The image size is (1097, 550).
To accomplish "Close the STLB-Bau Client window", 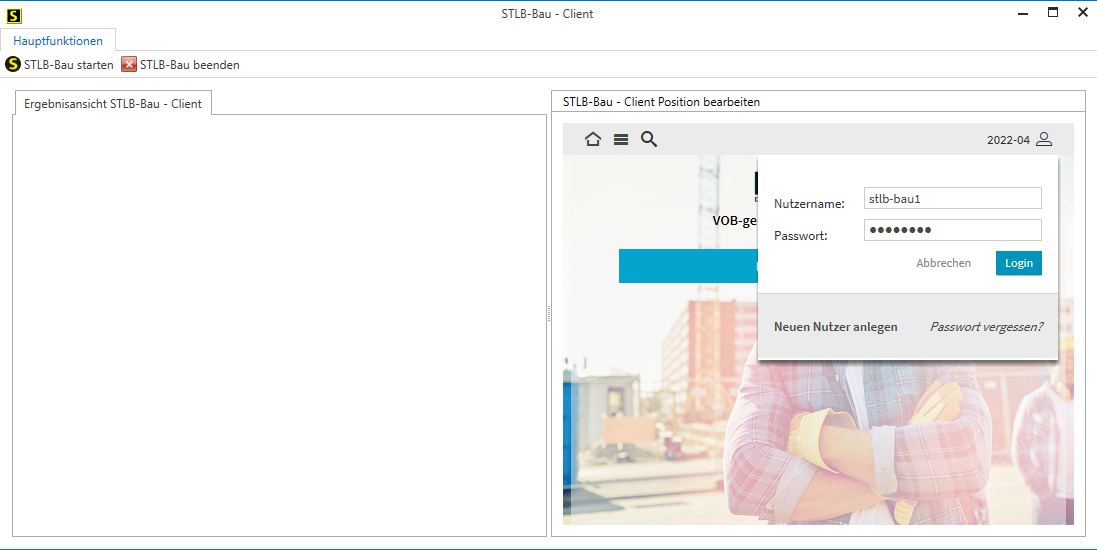I will click(1082, 13).
